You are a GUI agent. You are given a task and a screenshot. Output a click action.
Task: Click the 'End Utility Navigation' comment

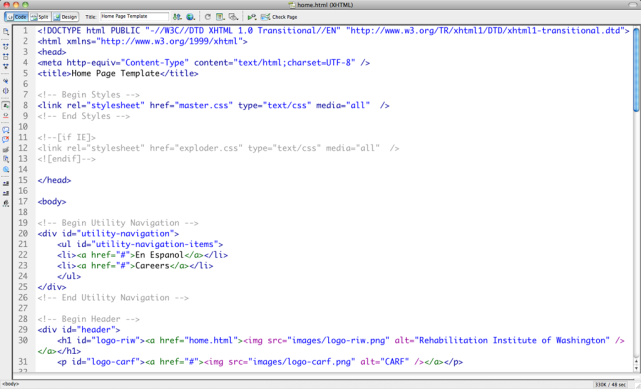click(113, 297)
